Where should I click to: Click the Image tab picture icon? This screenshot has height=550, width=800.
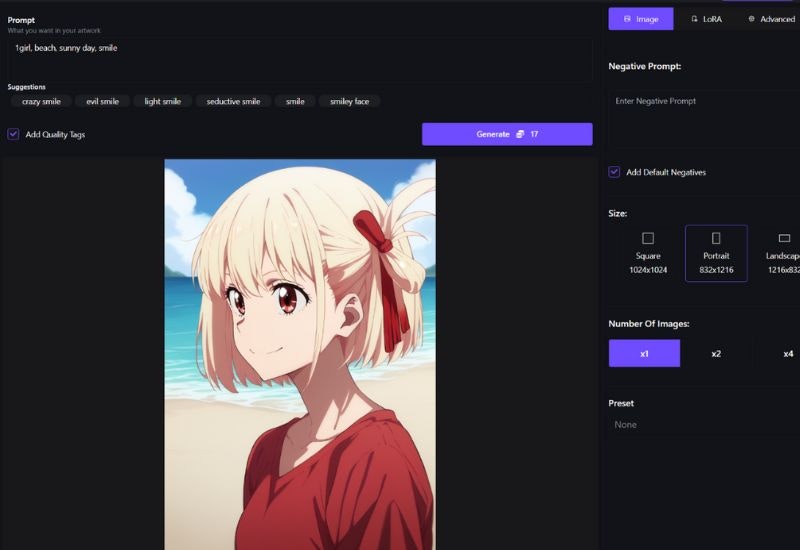click(x=627, y=19)
